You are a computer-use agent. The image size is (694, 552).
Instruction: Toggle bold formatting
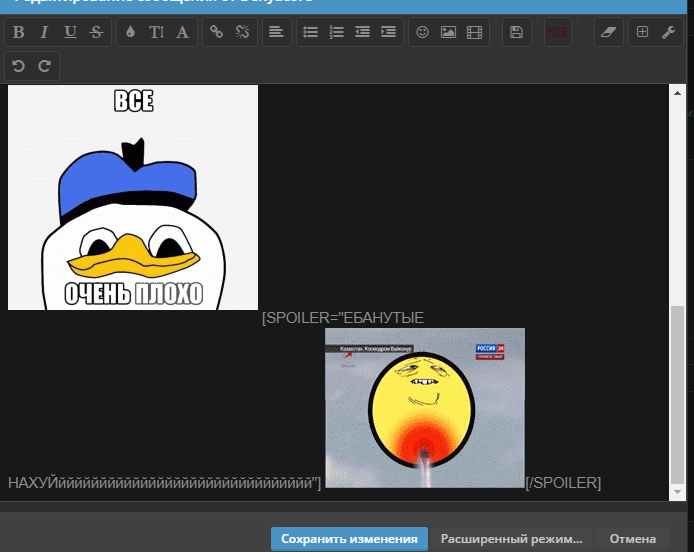tap(18, 32)
